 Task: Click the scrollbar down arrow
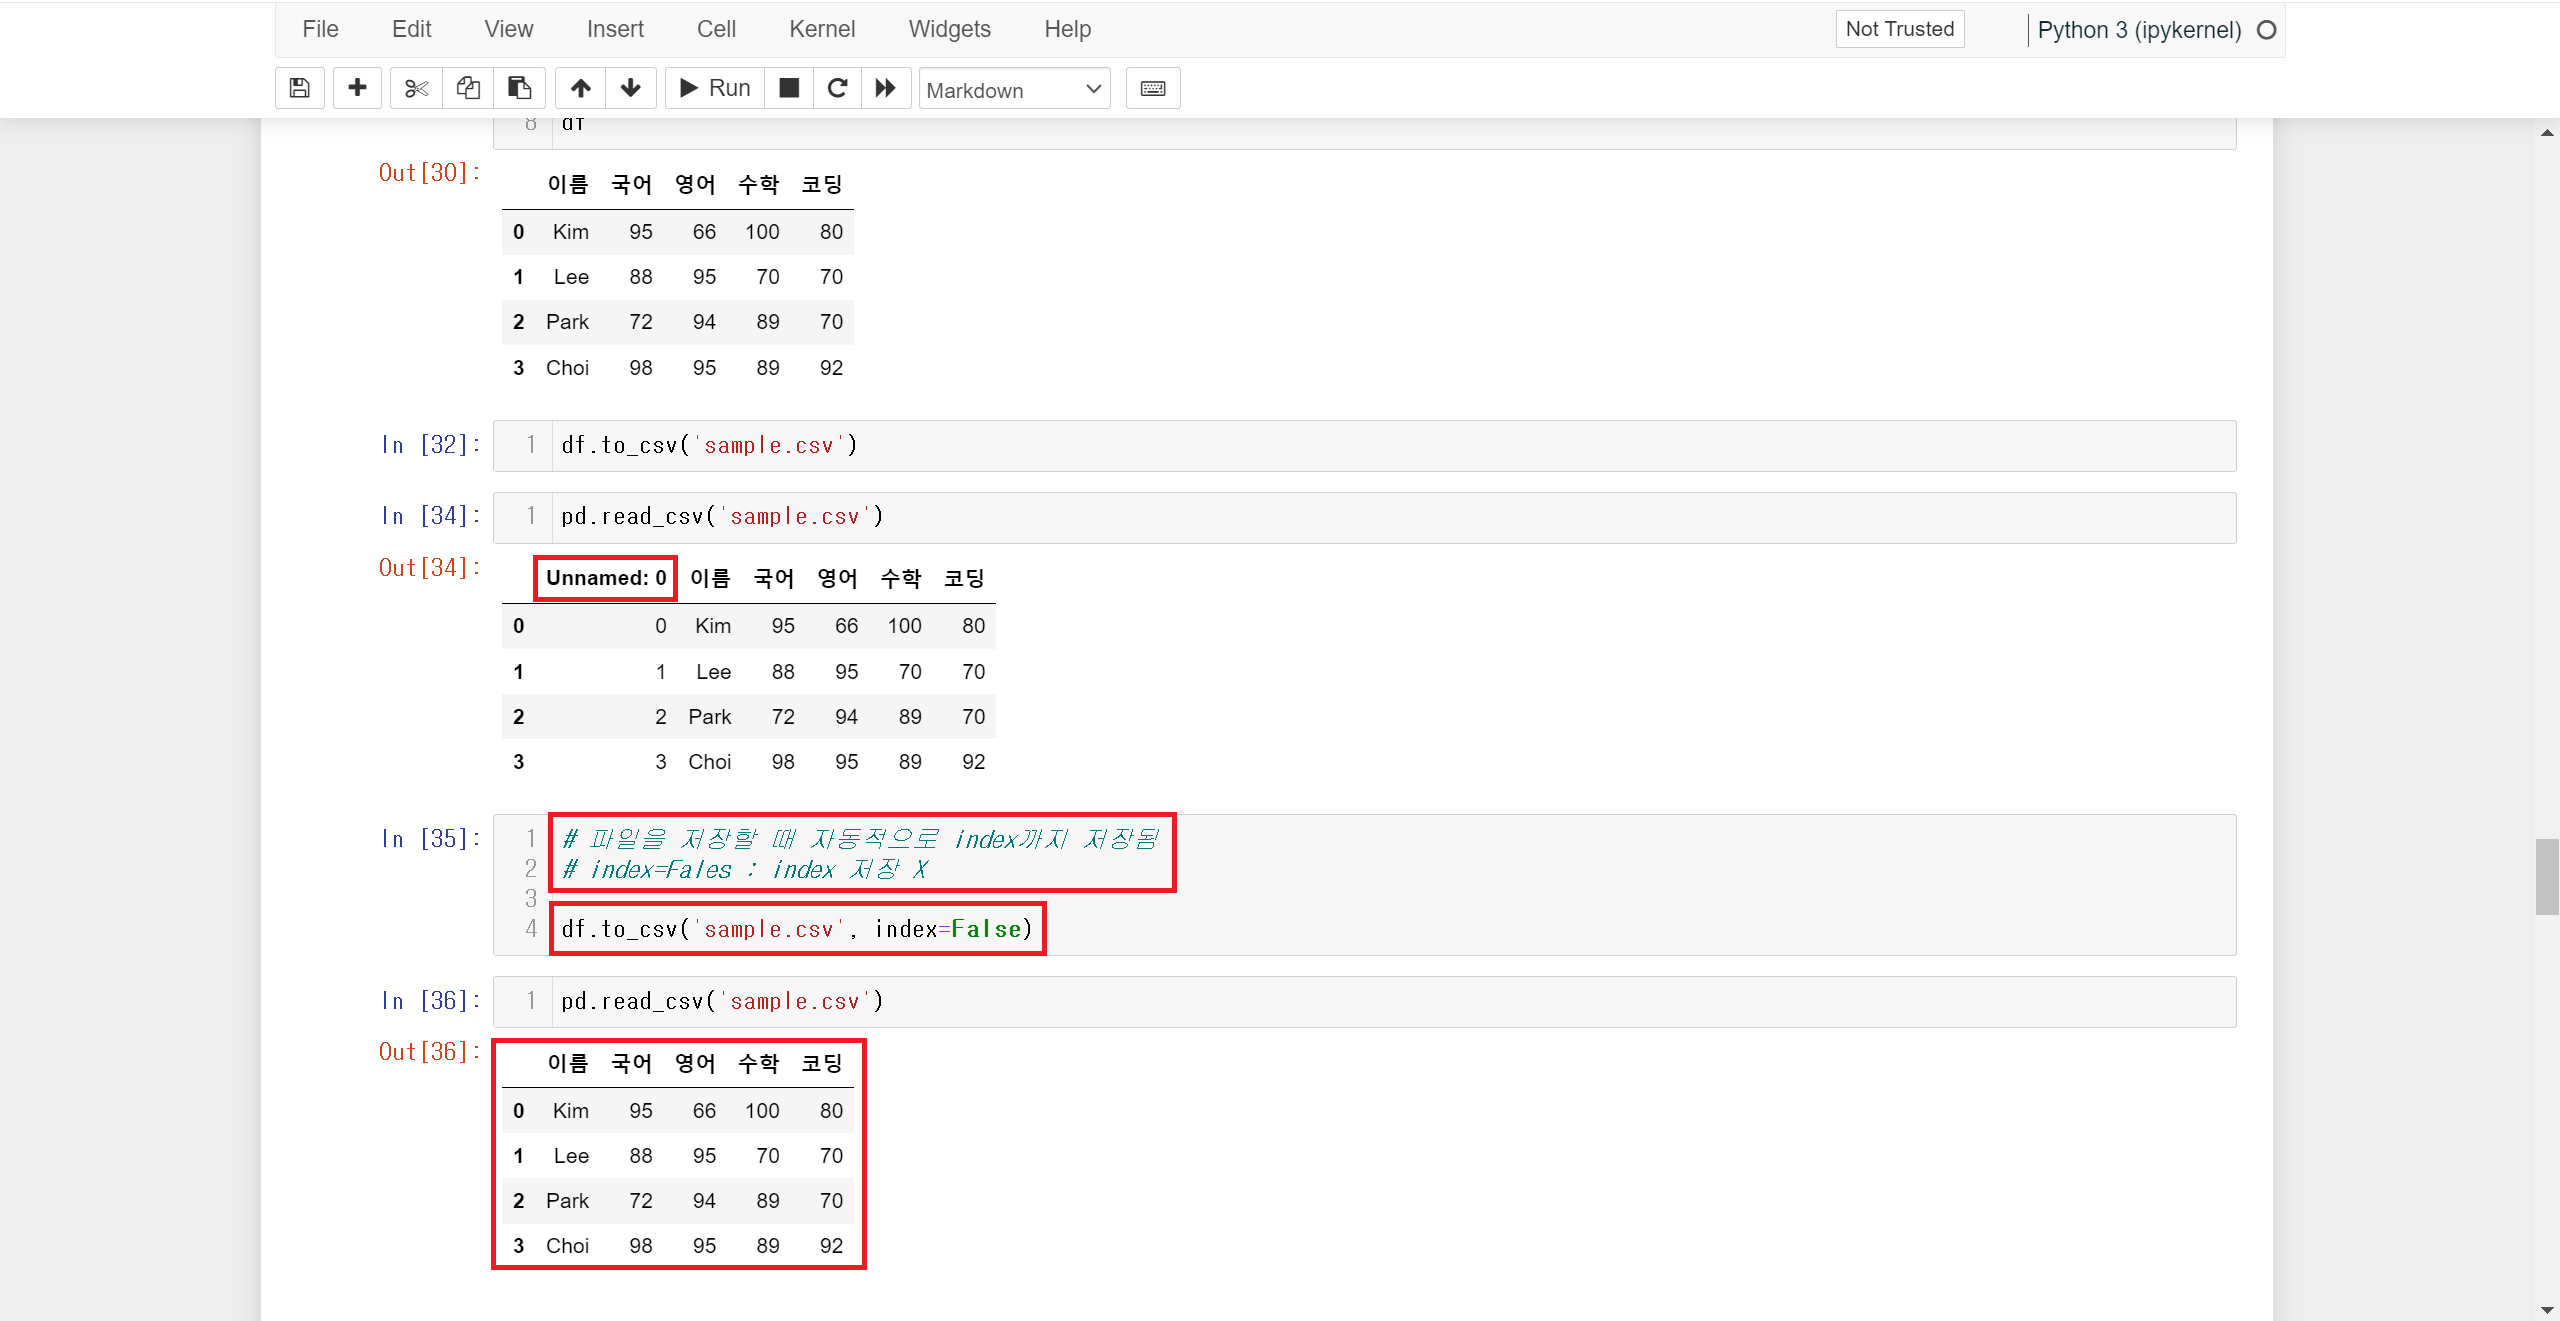pos(2546,1310)
